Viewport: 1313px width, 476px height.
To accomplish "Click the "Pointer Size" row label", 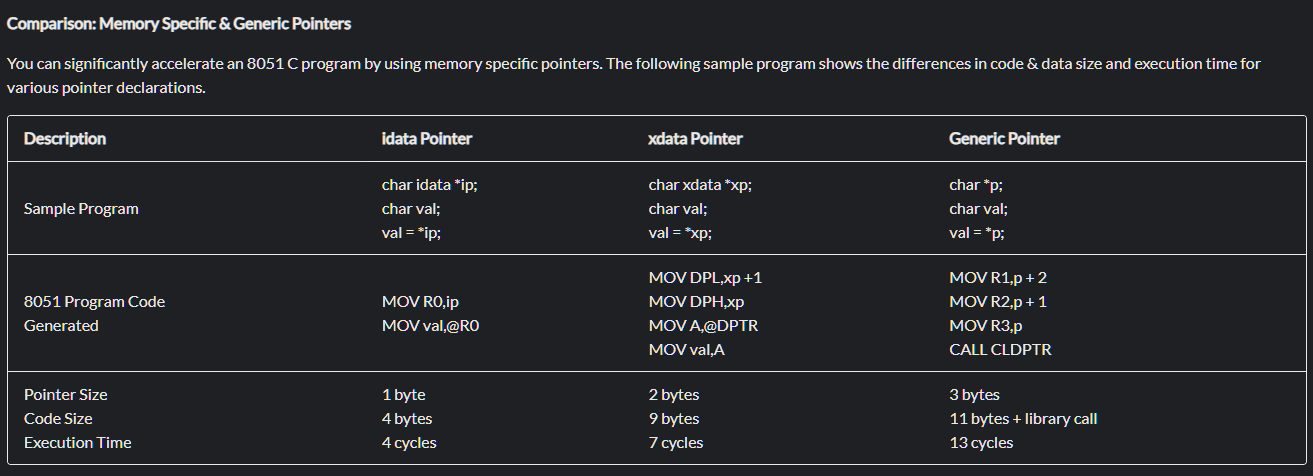I will [66, 395].
